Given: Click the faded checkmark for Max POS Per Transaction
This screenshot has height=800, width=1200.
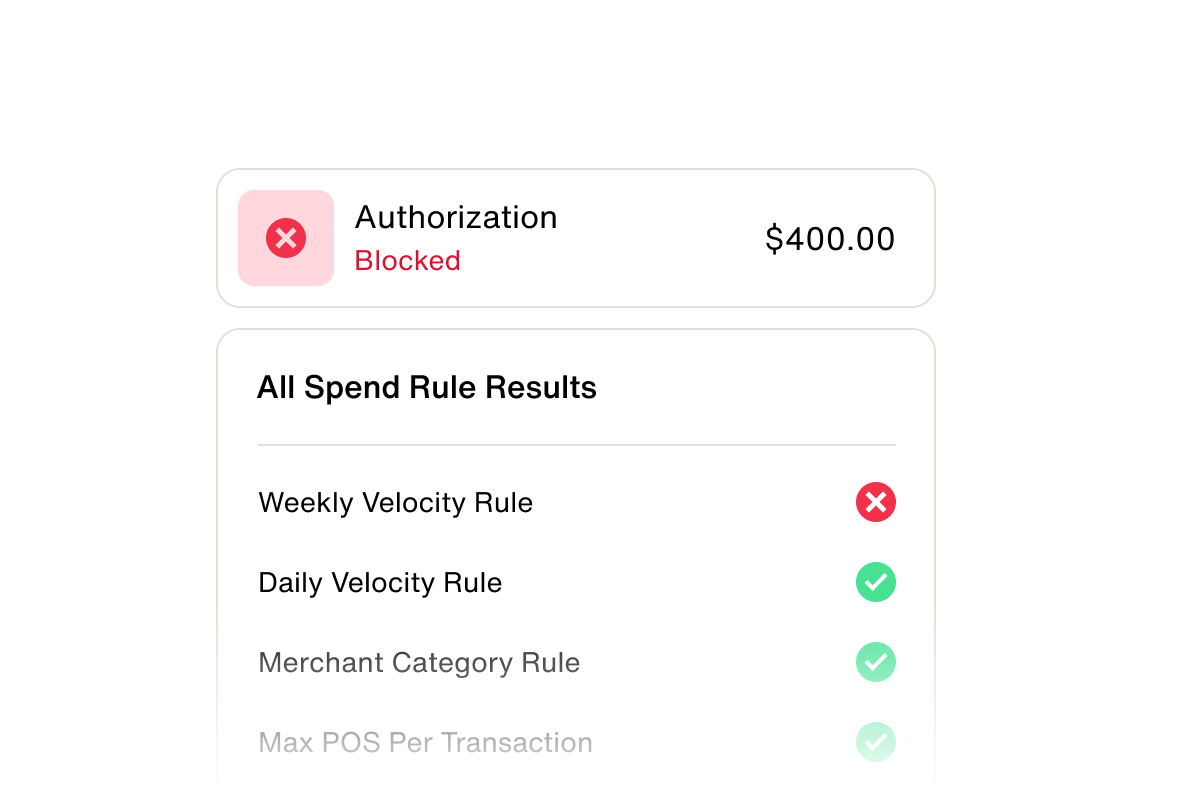Looking at the screenshot, I should point(875,742).
